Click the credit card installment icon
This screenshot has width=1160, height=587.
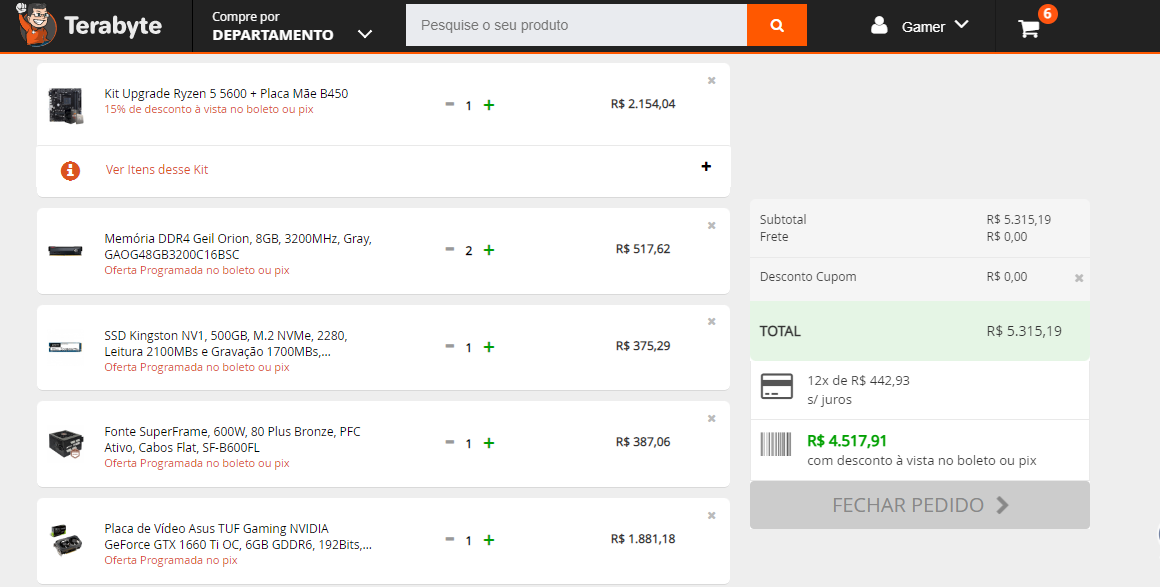pos(777,386)
